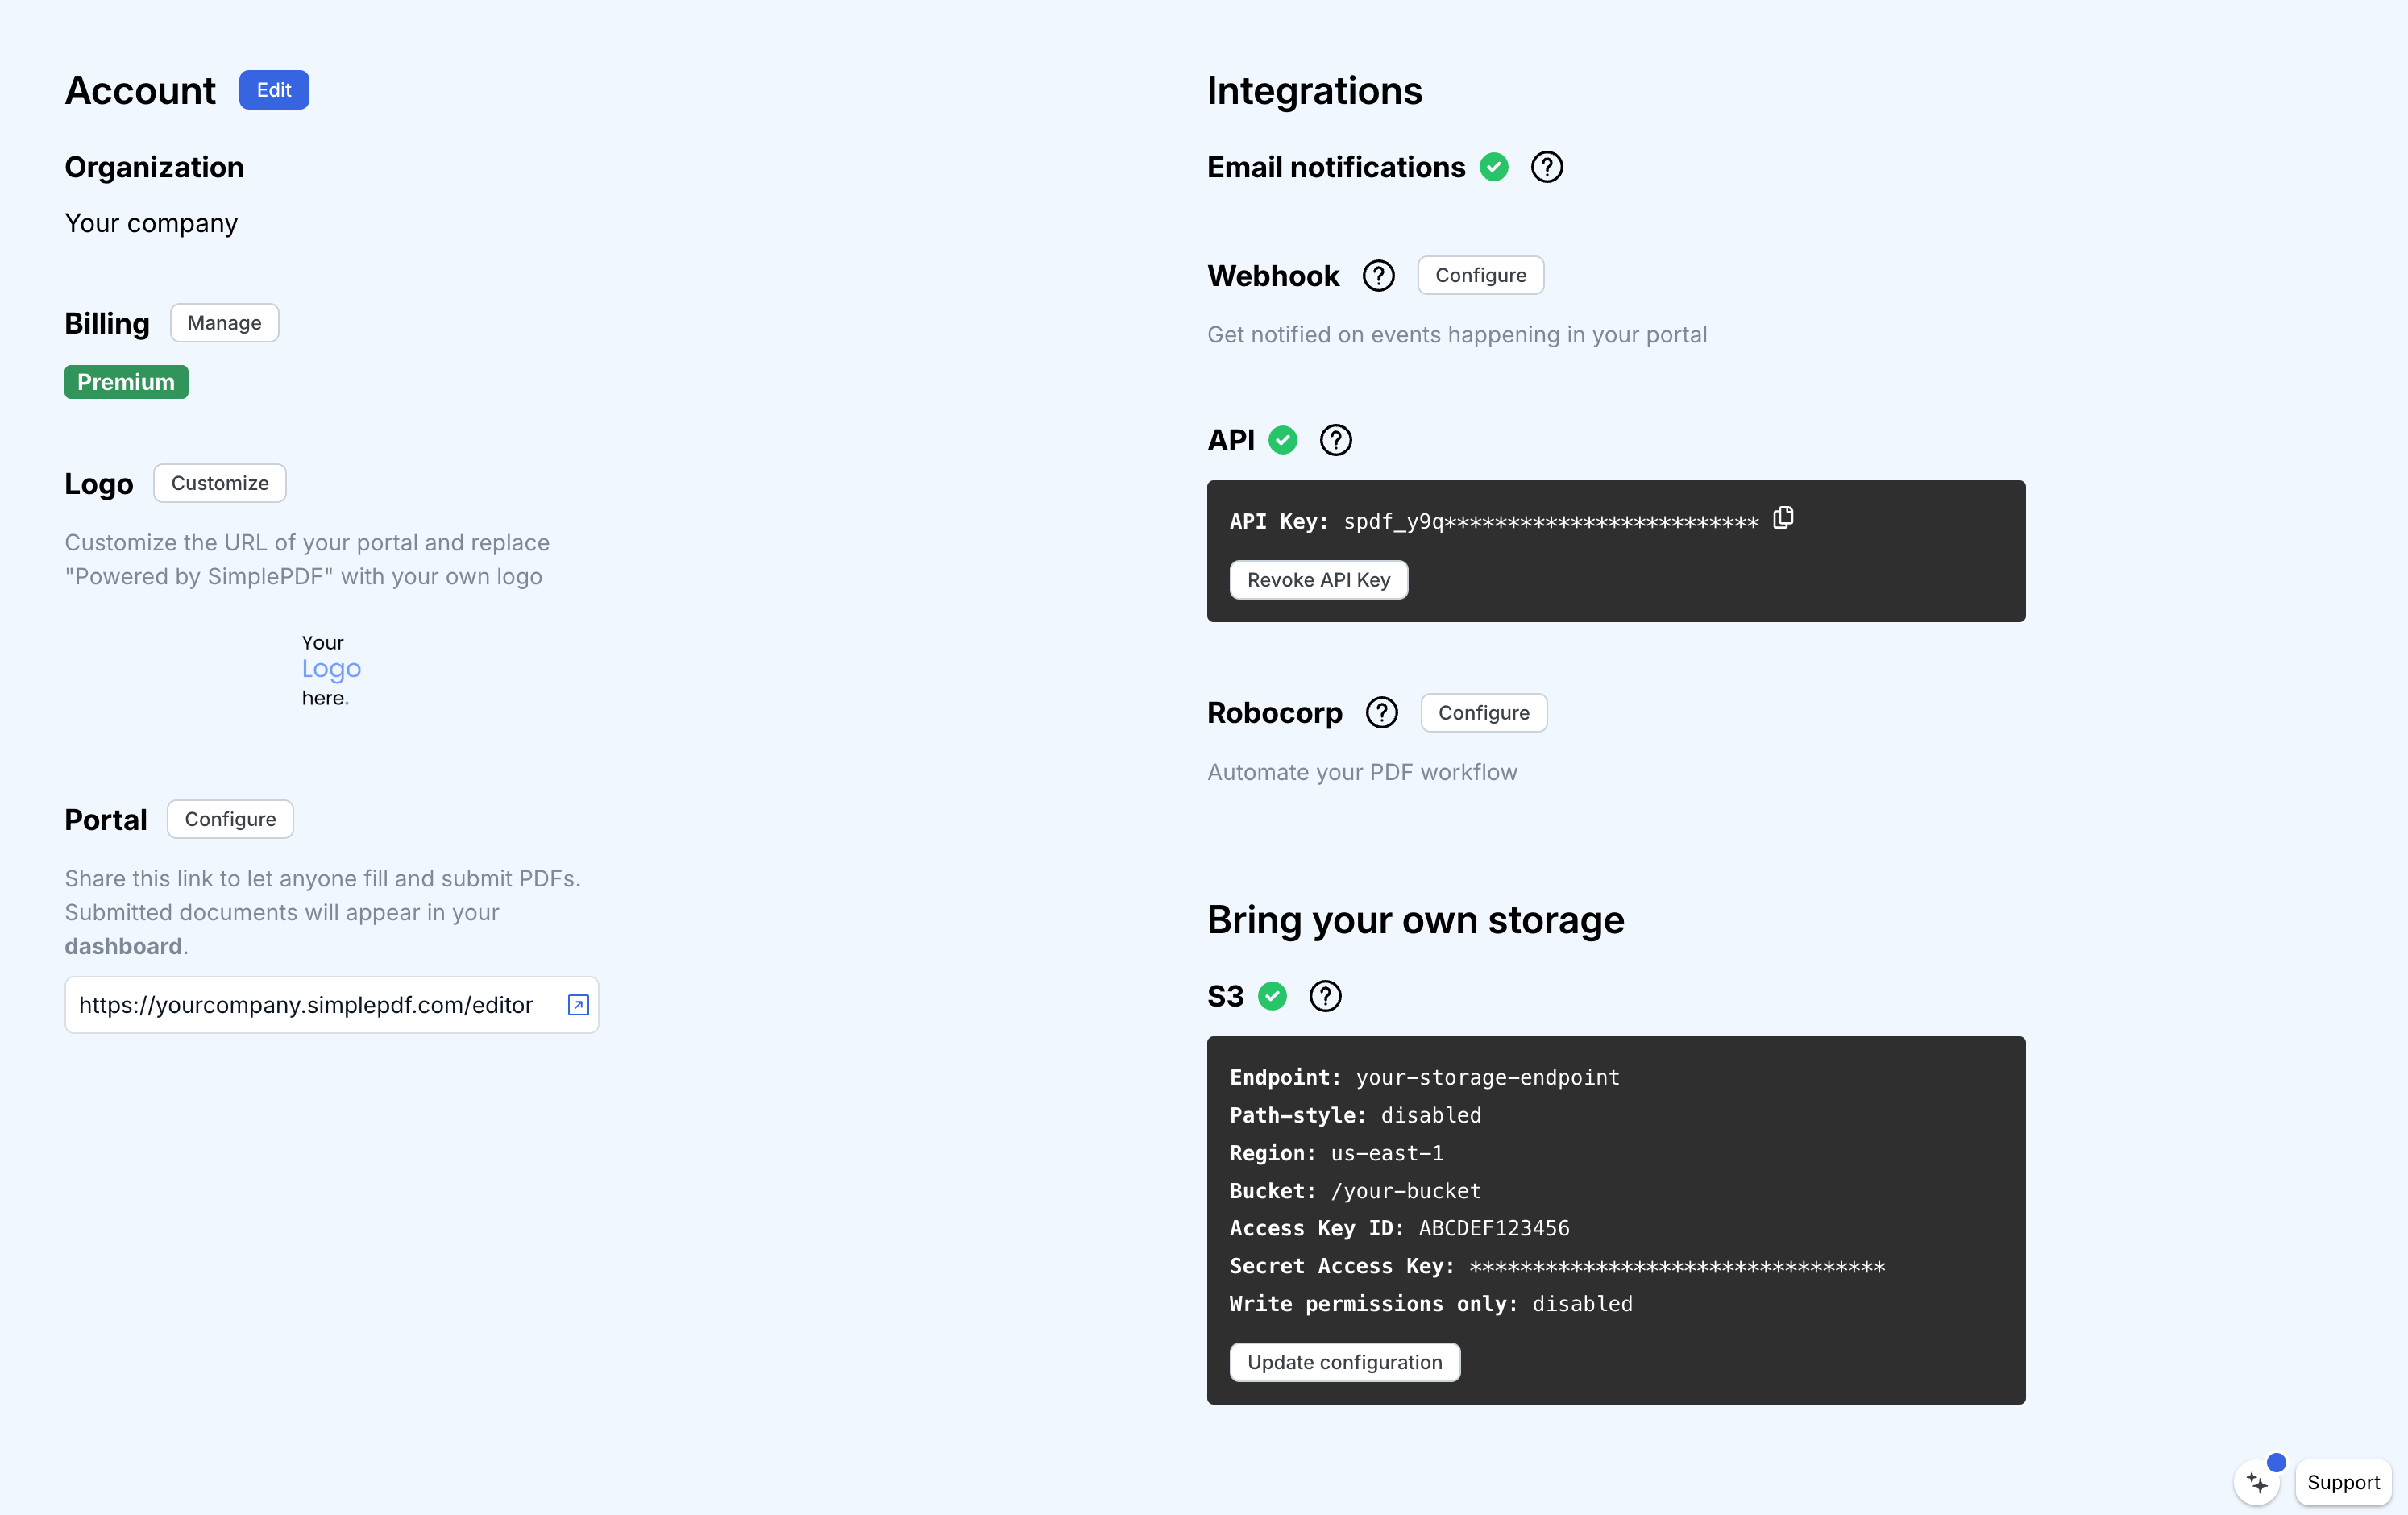Click API green check status icon

pos(1283,440)
